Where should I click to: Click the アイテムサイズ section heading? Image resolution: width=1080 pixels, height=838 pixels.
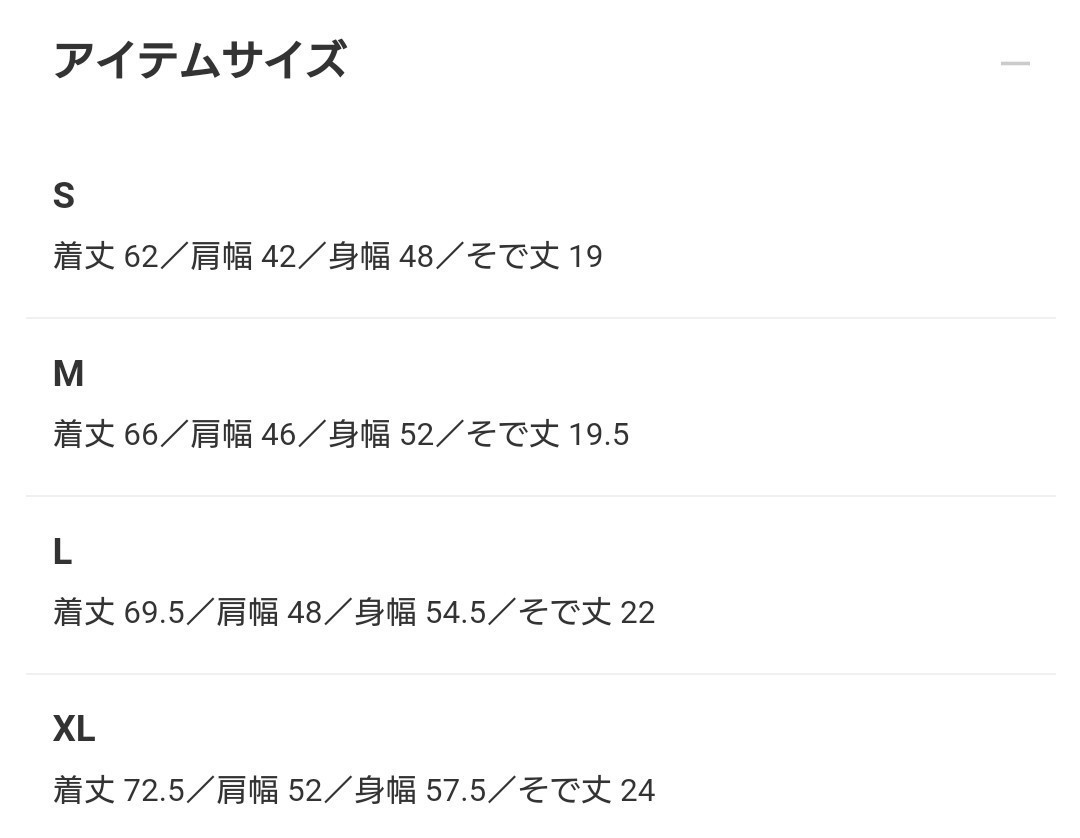[x=199, y=61]
